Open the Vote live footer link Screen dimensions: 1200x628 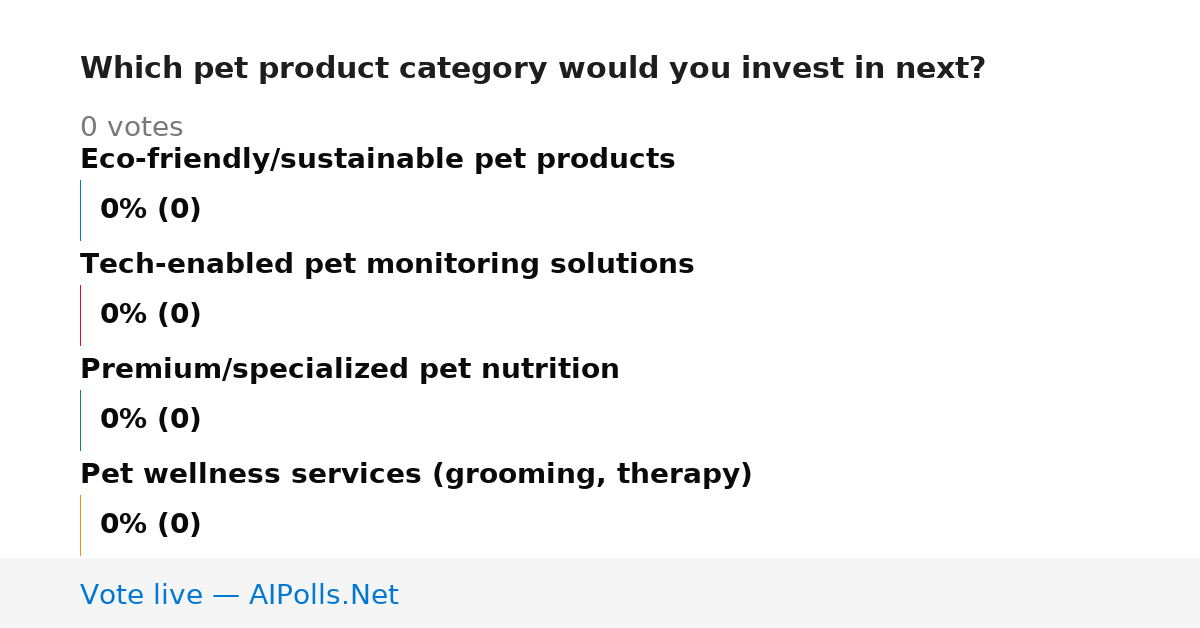(x=239, y=596)
